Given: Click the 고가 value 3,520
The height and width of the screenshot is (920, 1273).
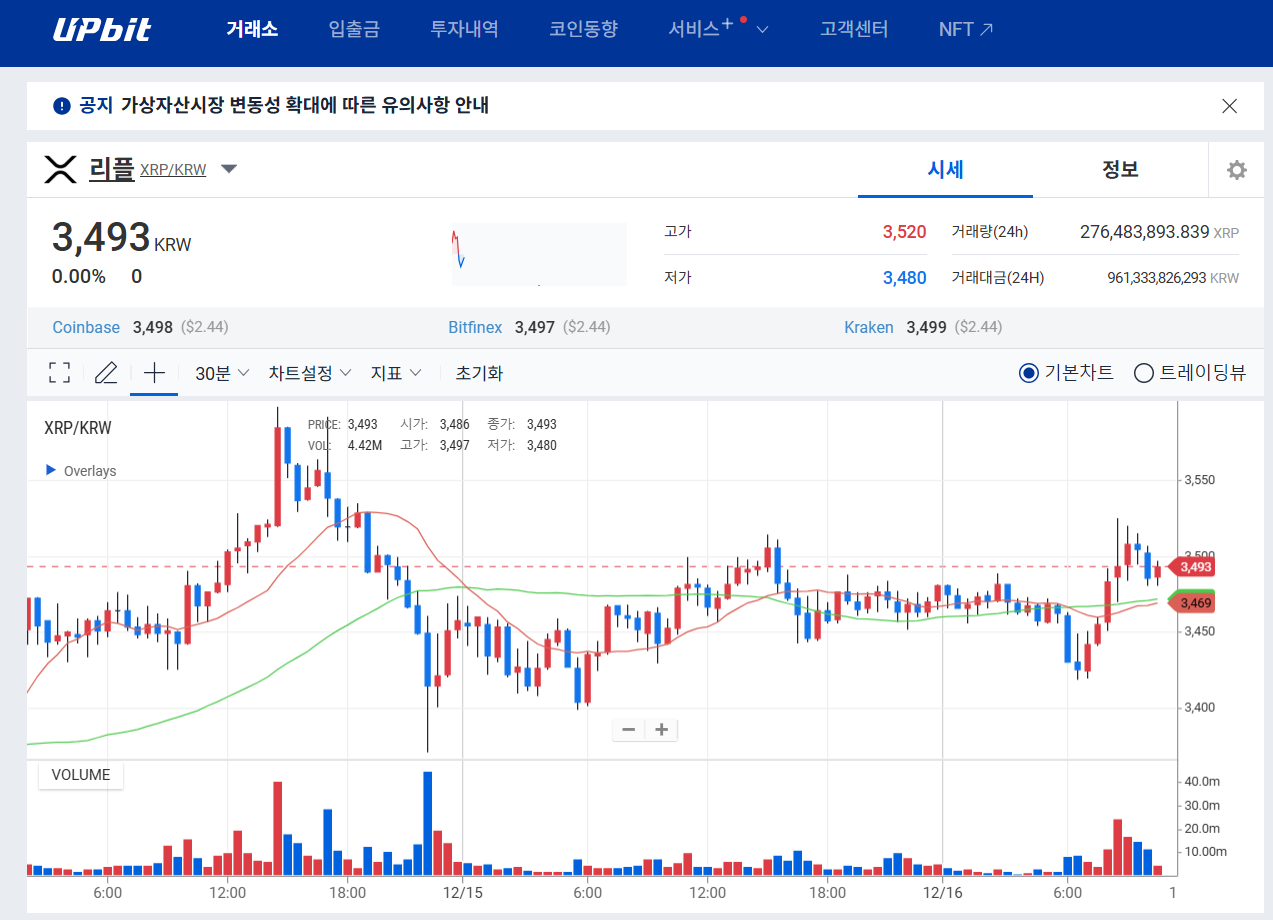Looking at the screenshot, I should [x=904, y=232].
